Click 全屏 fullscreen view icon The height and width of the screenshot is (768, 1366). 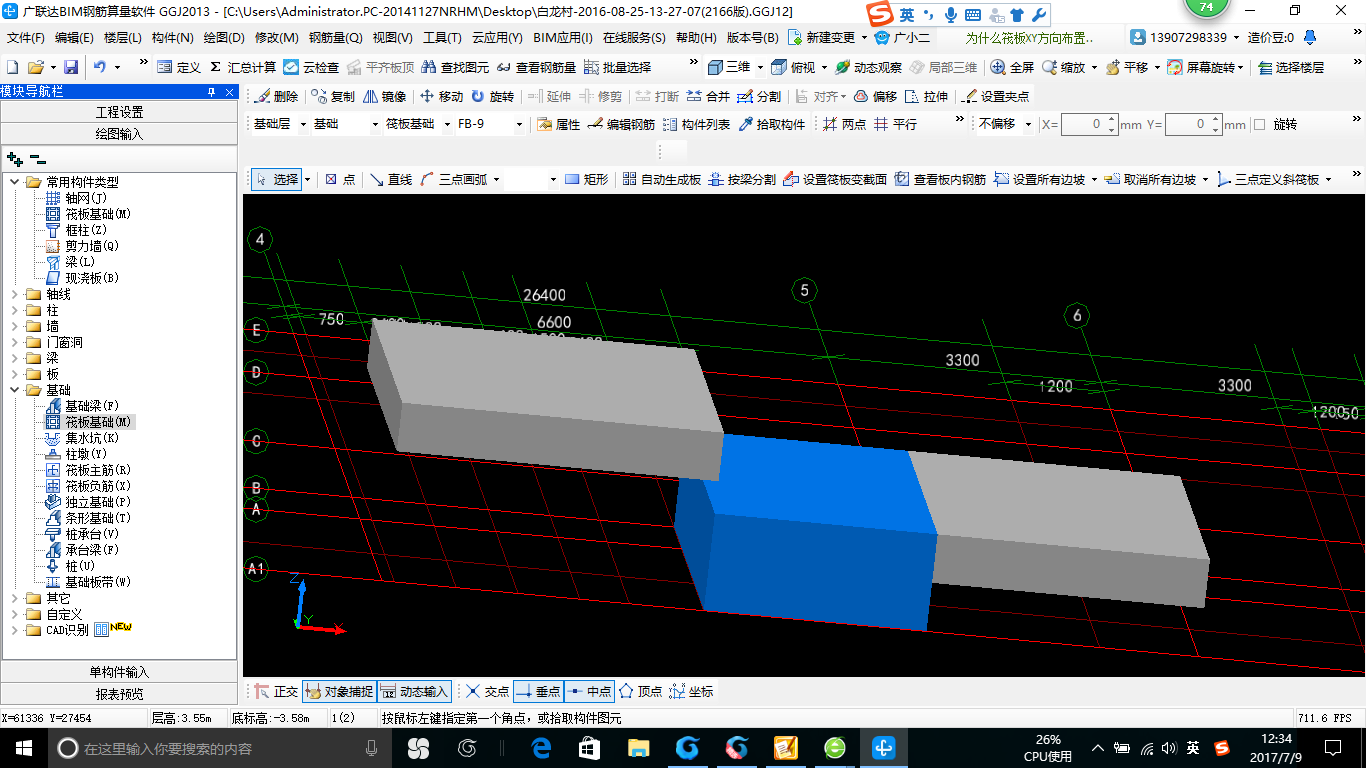[1012, 68]
